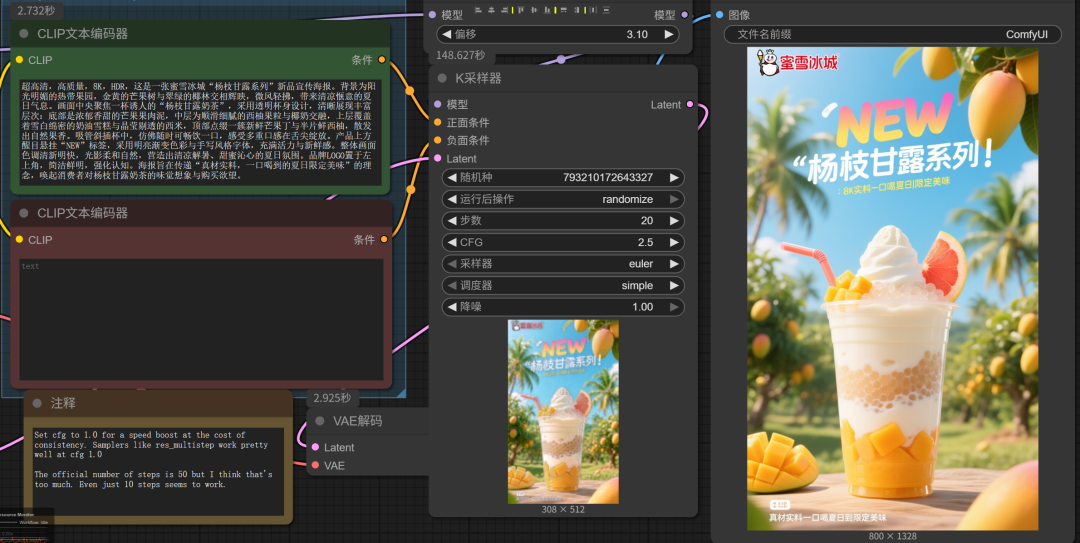1080x543 pixels.
Task: Click into the empty negative prompt text box
Action: coord(200,319)
